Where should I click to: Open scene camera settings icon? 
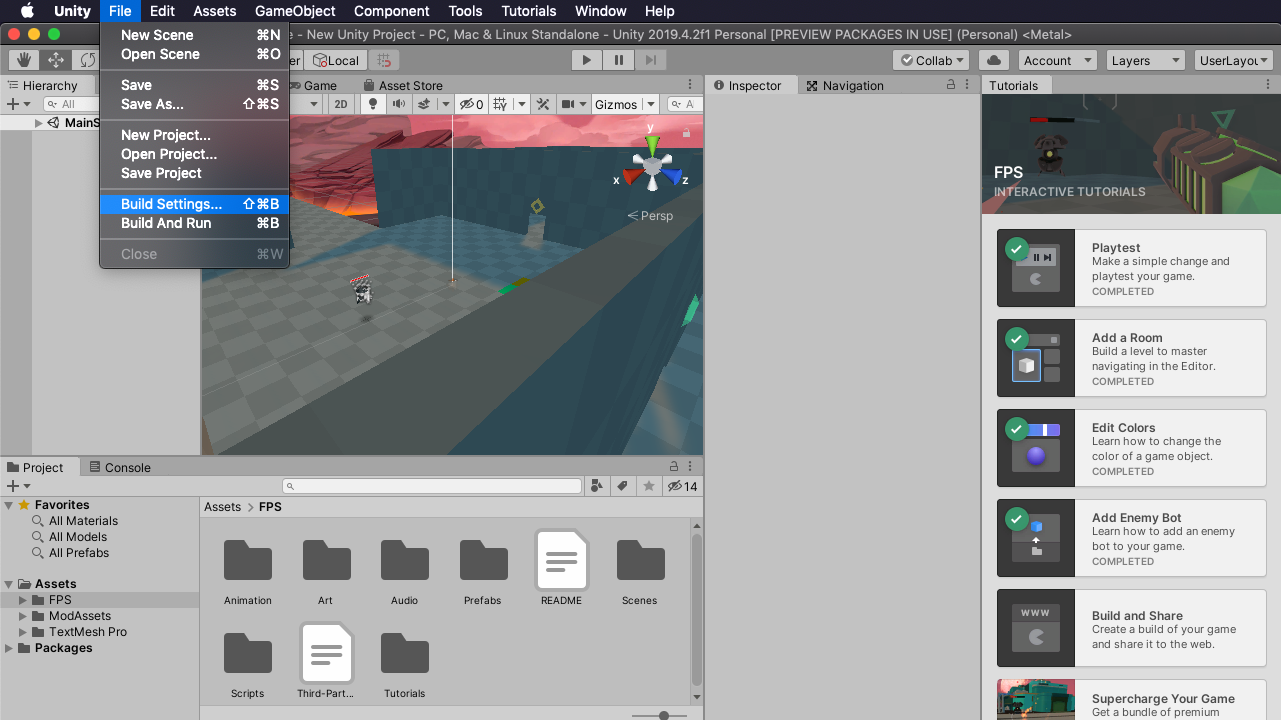coord(568,104)
